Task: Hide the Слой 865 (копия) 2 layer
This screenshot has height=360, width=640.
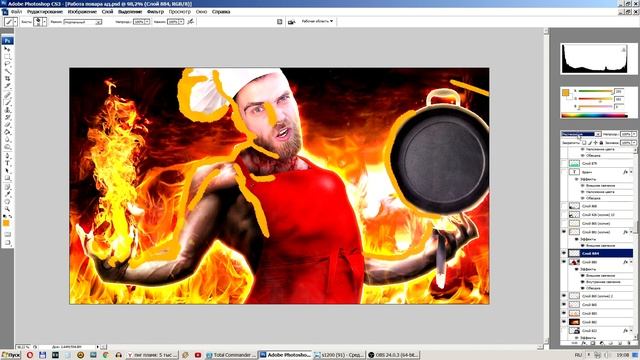Action: pyautogui.click(x=563, y=296)
